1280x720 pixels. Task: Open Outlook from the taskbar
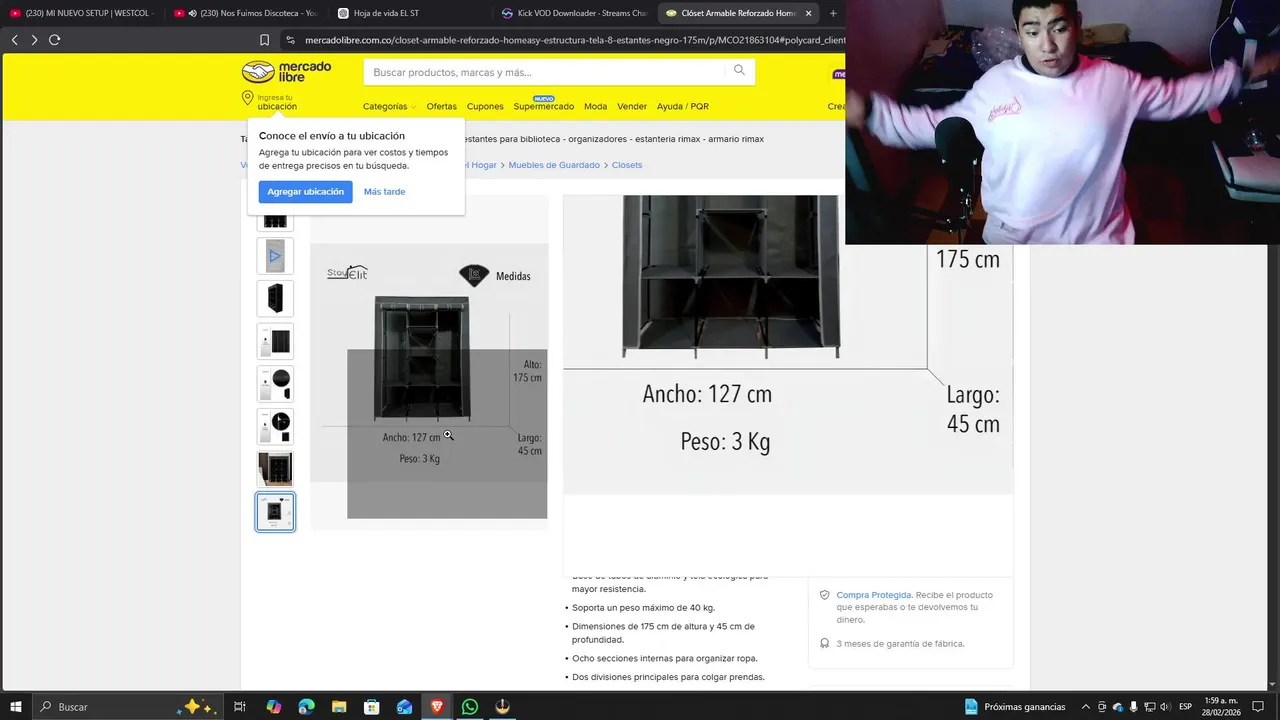click(404, 707)
